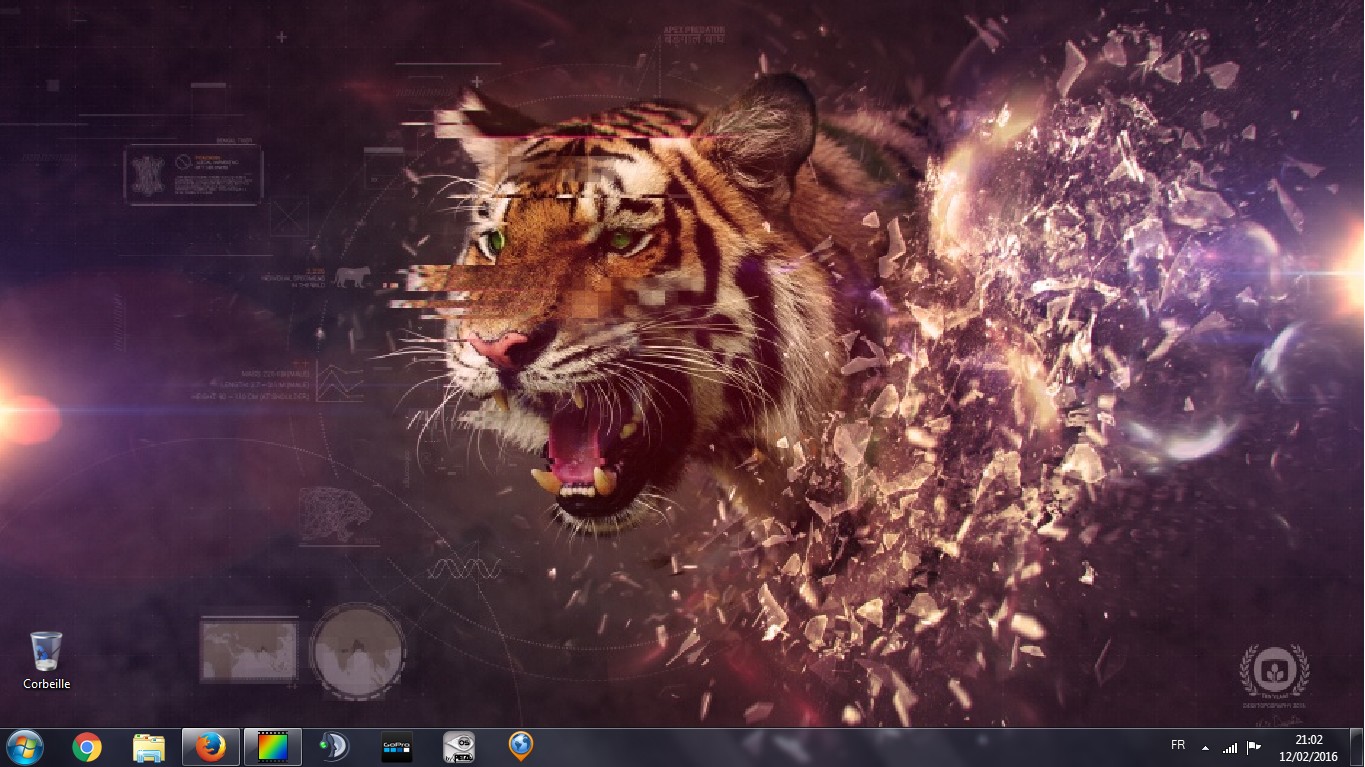The height and width of the screenshot is (767, 1365).
Task: Switch to the Firefox window
Action: pos(210,747)
